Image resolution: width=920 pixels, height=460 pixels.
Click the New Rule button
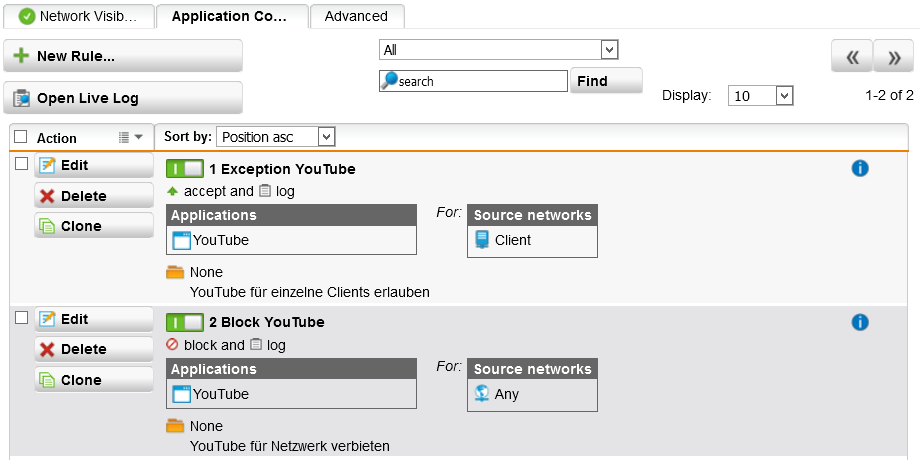pos(123,56)
